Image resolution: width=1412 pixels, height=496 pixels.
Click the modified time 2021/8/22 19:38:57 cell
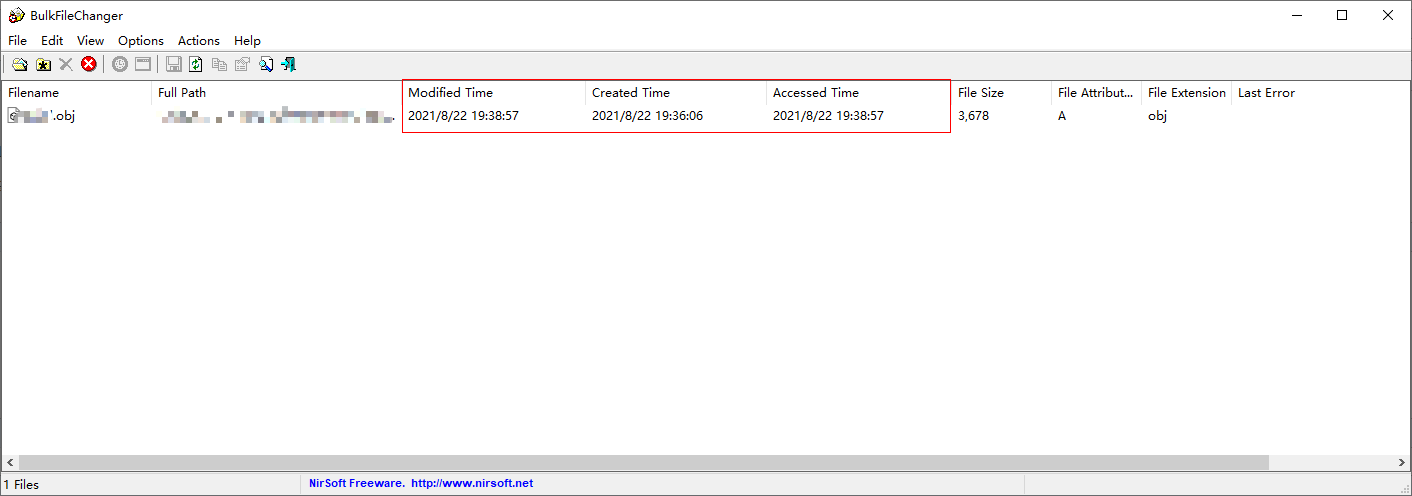463,116
